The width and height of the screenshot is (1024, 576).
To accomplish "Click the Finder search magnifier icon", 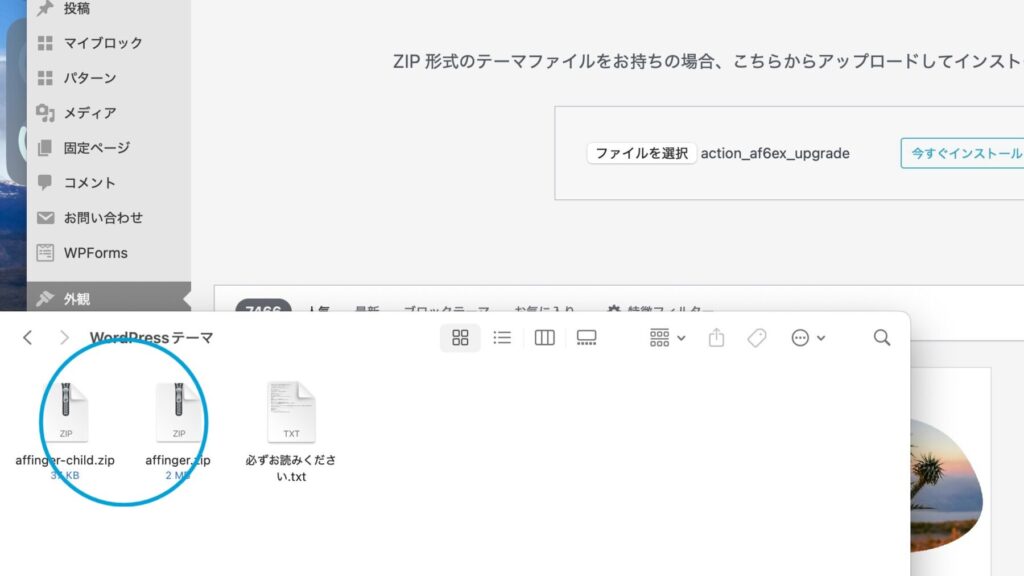I will tap(881, 338).
